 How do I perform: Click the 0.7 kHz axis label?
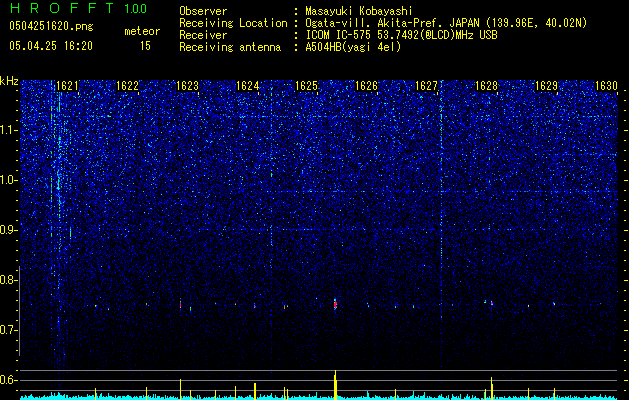(9, 330)
